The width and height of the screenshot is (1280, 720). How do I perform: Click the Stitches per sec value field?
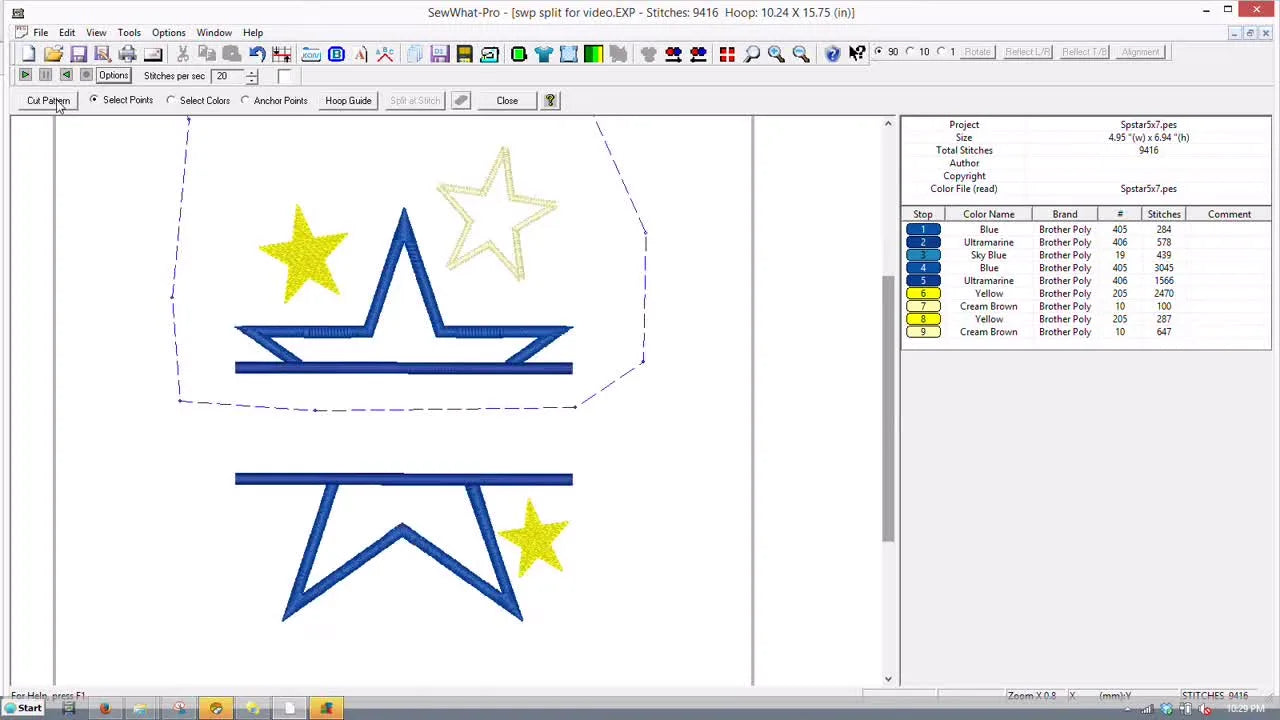[x=228, y=76]
